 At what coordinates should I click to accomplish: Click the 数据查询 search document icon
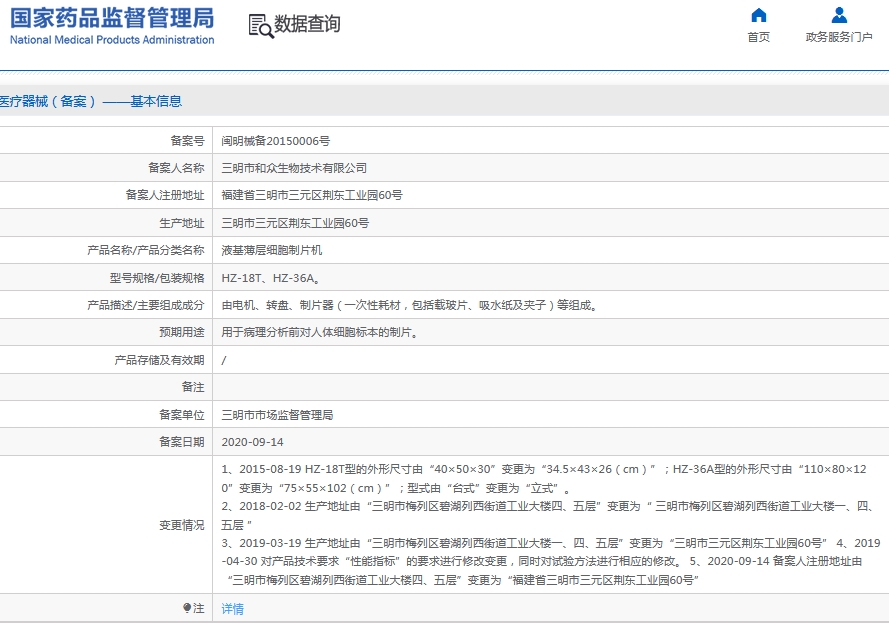click(261, 26)
